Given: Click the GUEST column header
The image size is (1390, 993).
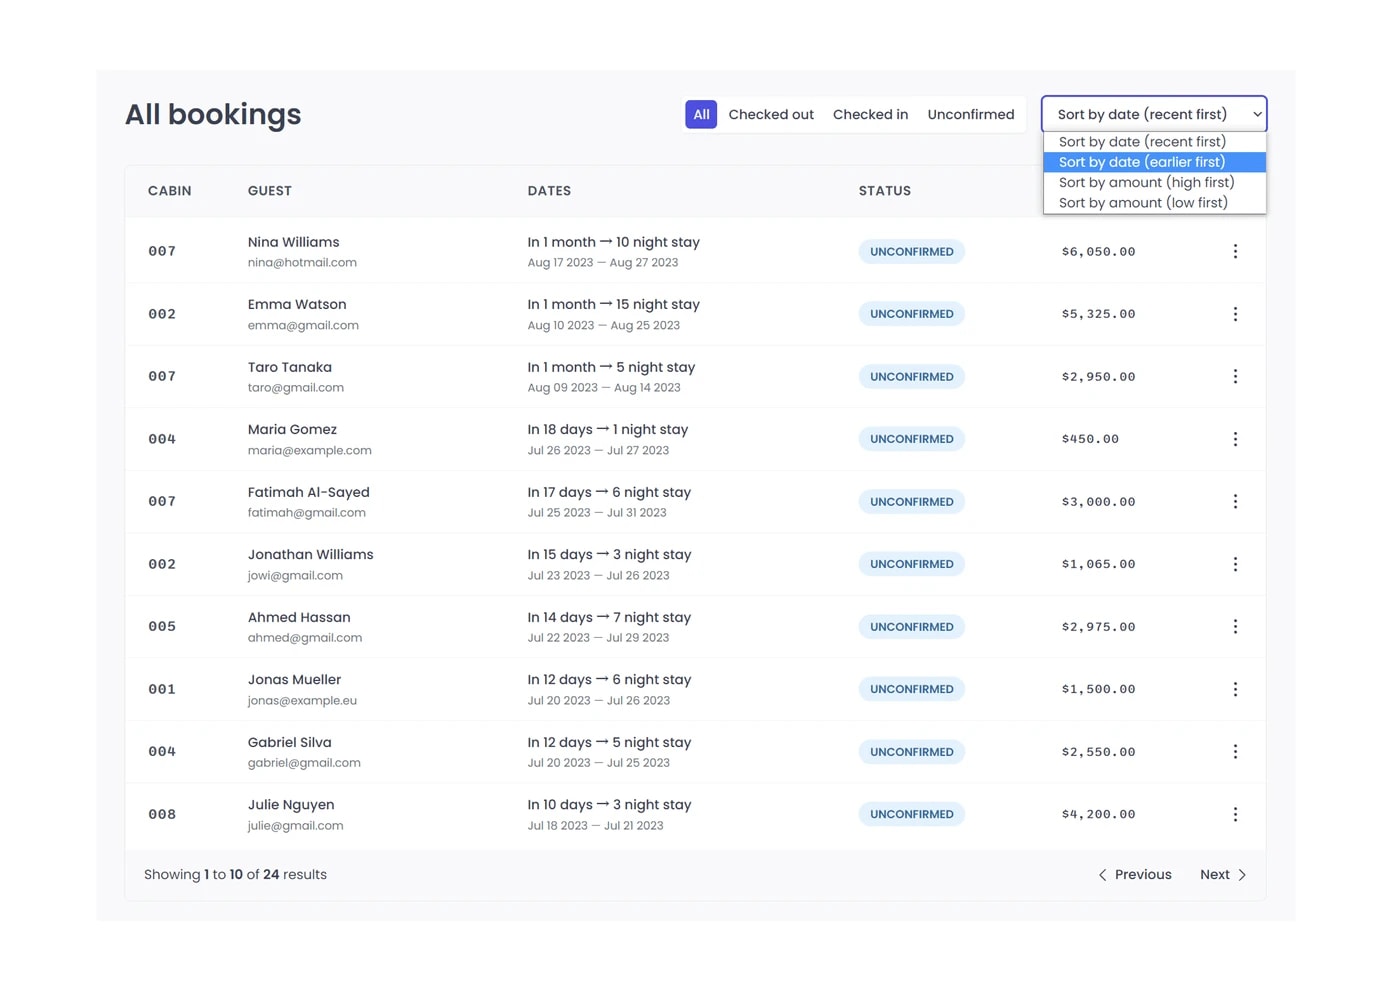Looking at the screenshot, I should (x=270, y=191).
